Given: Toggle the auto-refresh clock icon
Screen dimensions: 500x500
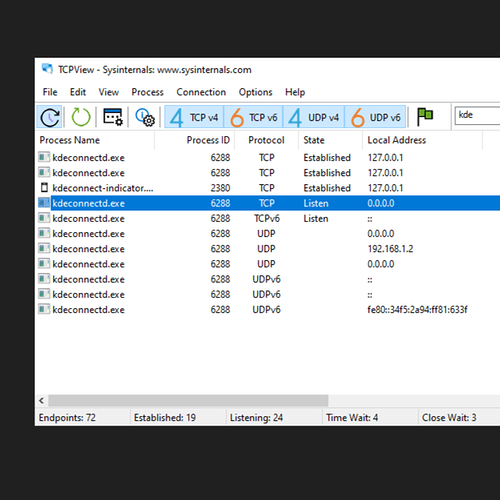Looking at the screenshot, I should 49,117.
